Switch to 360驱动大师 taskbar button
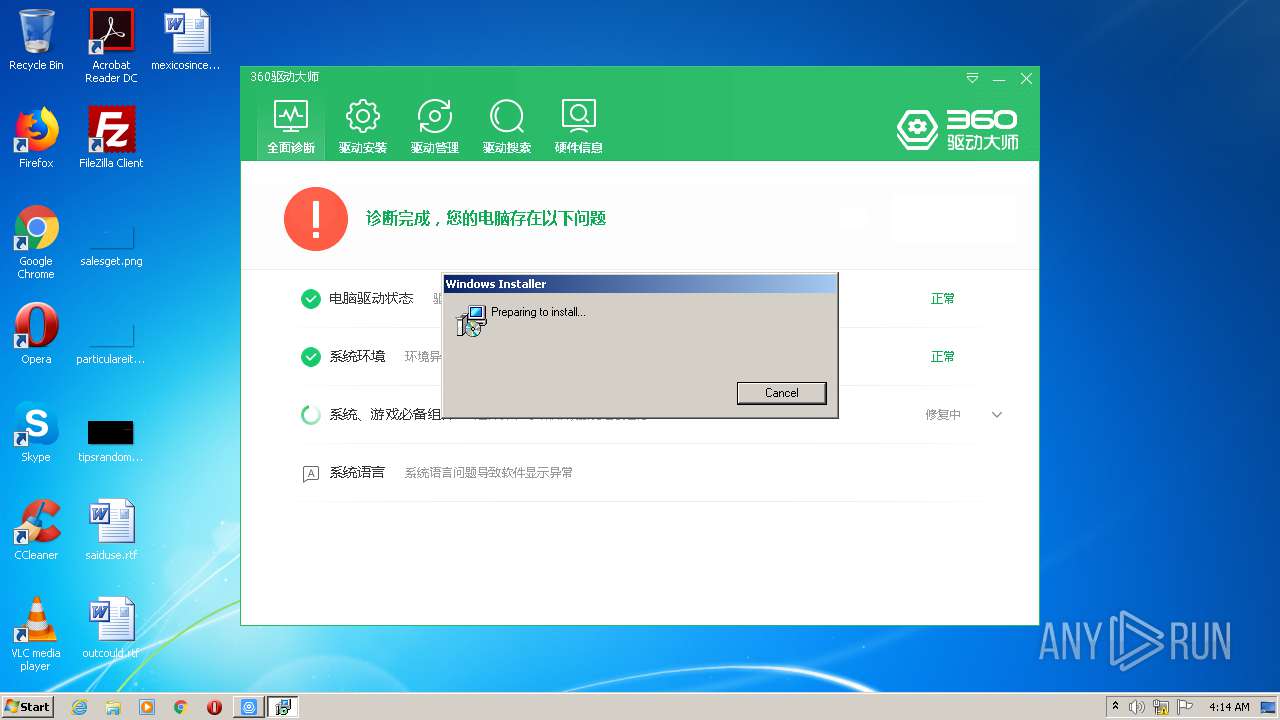Viewport: 1280px width, 720px height. 249,707
